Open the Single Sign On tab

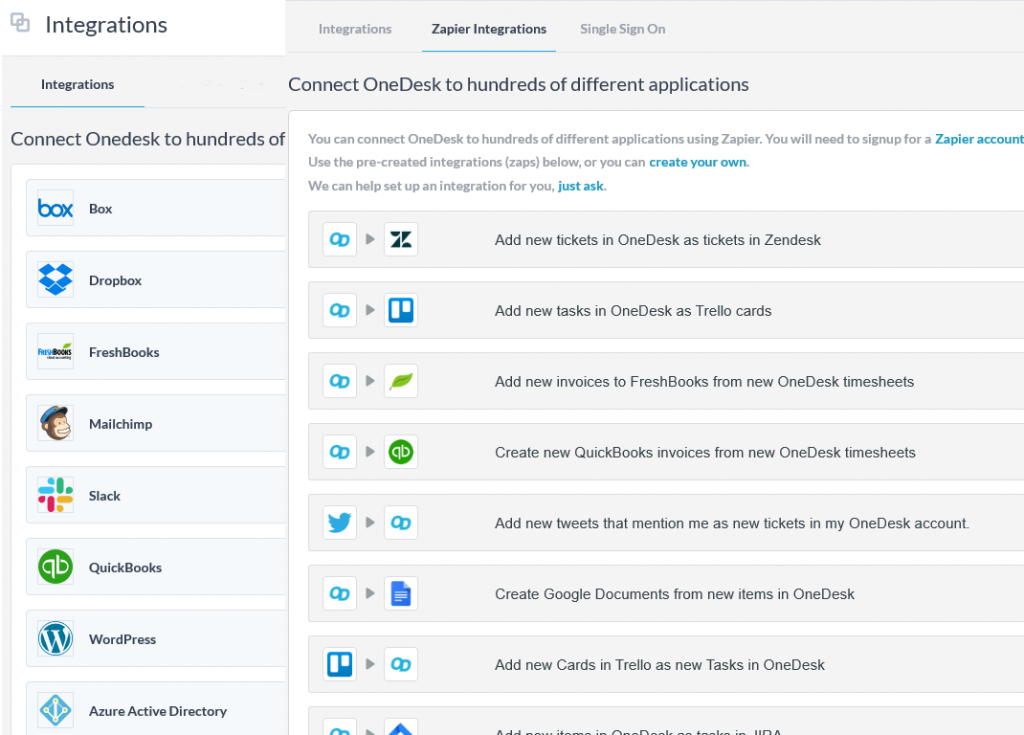pyautogui.click(x=622, y=29)
